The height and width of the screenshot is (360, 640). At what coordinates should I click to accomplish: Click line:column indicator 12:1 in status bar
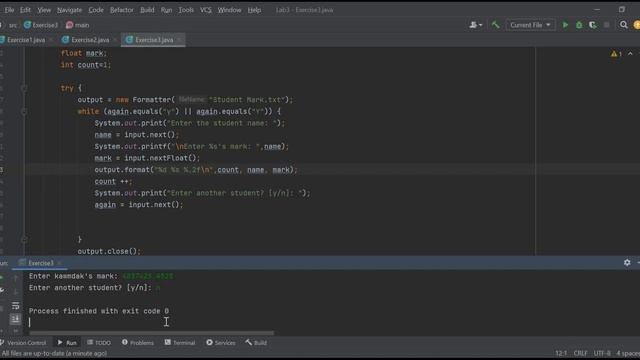(x=561, y=353)
